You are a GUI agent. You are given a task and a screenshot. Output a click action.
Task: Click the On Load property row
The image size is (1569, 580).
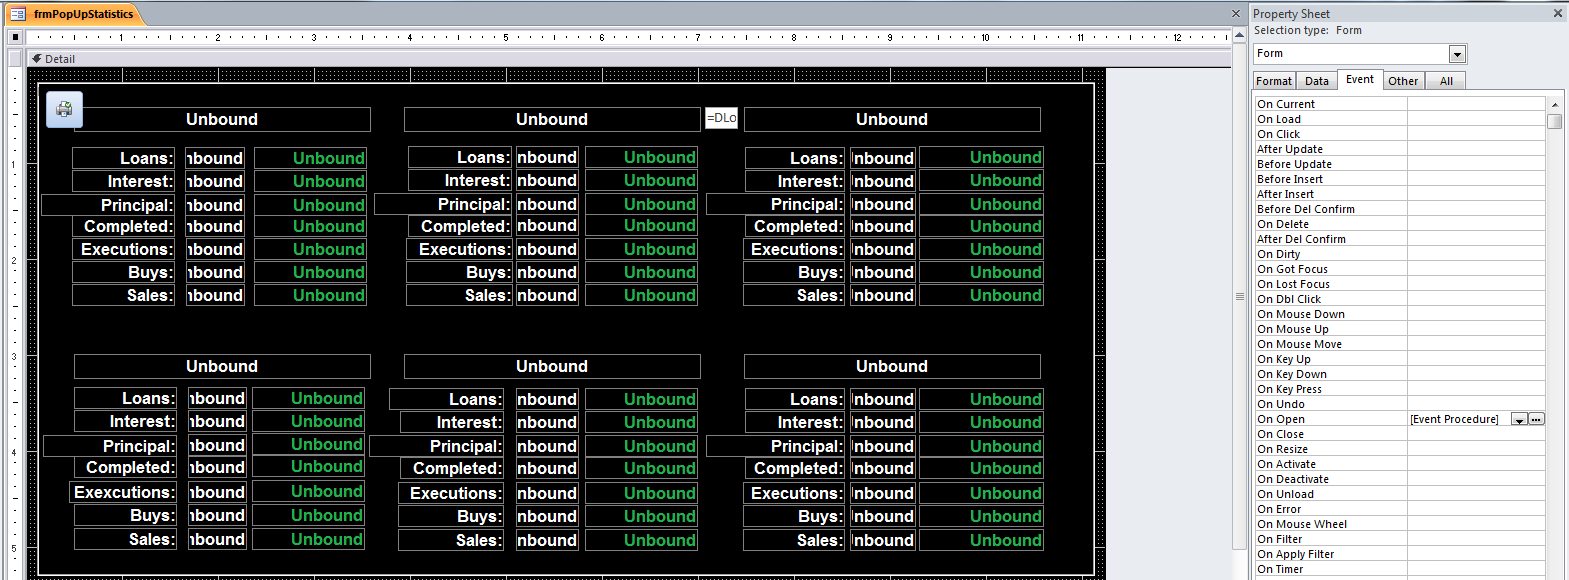tap(1400, 119)
